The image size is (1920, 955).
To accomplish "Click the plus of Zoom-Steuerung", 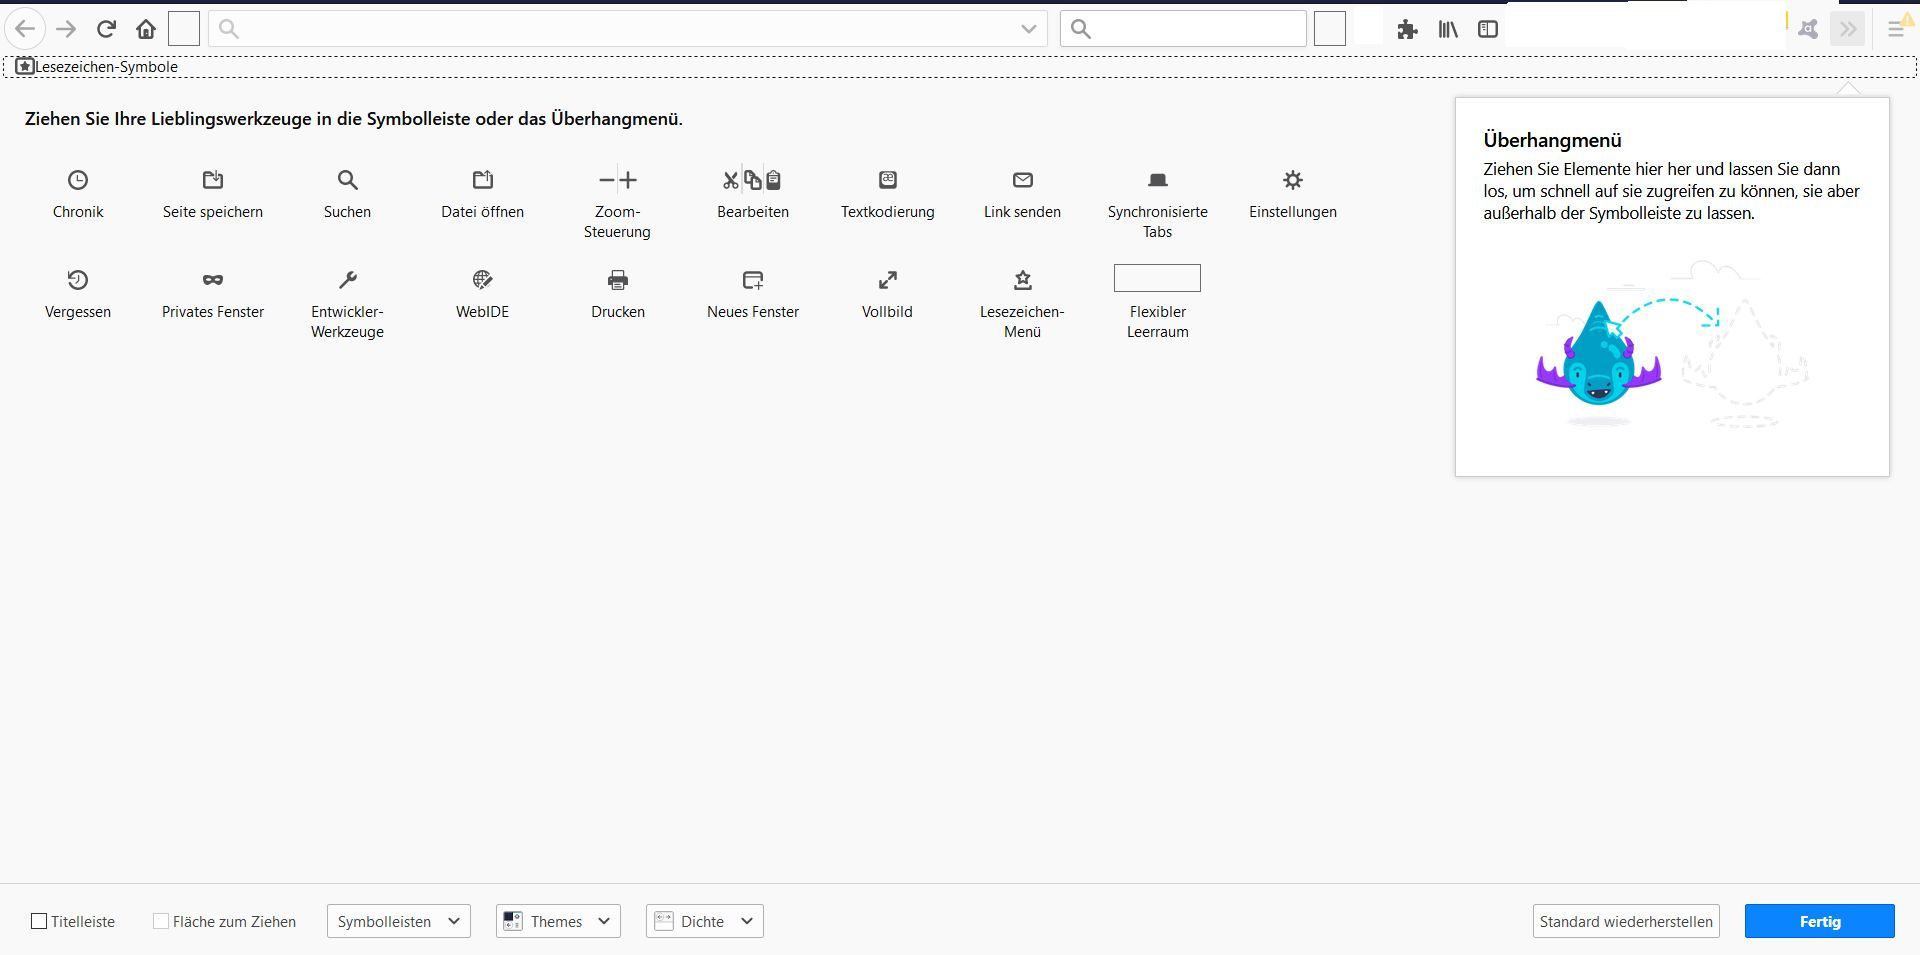I will [628, 180].
